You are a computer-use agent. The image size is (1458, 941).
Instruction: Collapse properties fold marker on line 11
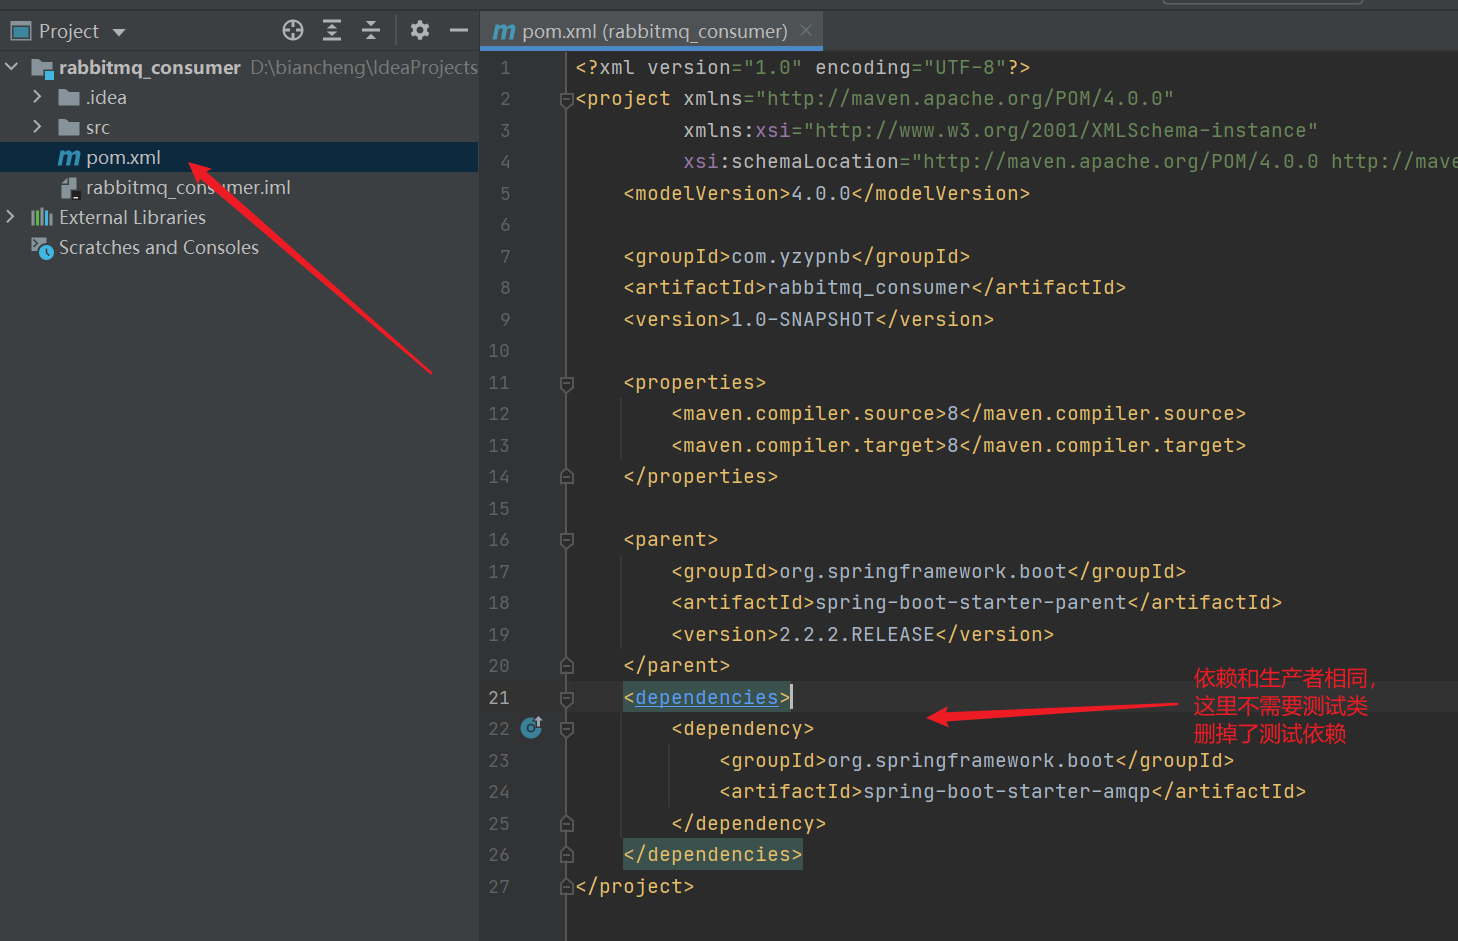[x=567, y=383]
